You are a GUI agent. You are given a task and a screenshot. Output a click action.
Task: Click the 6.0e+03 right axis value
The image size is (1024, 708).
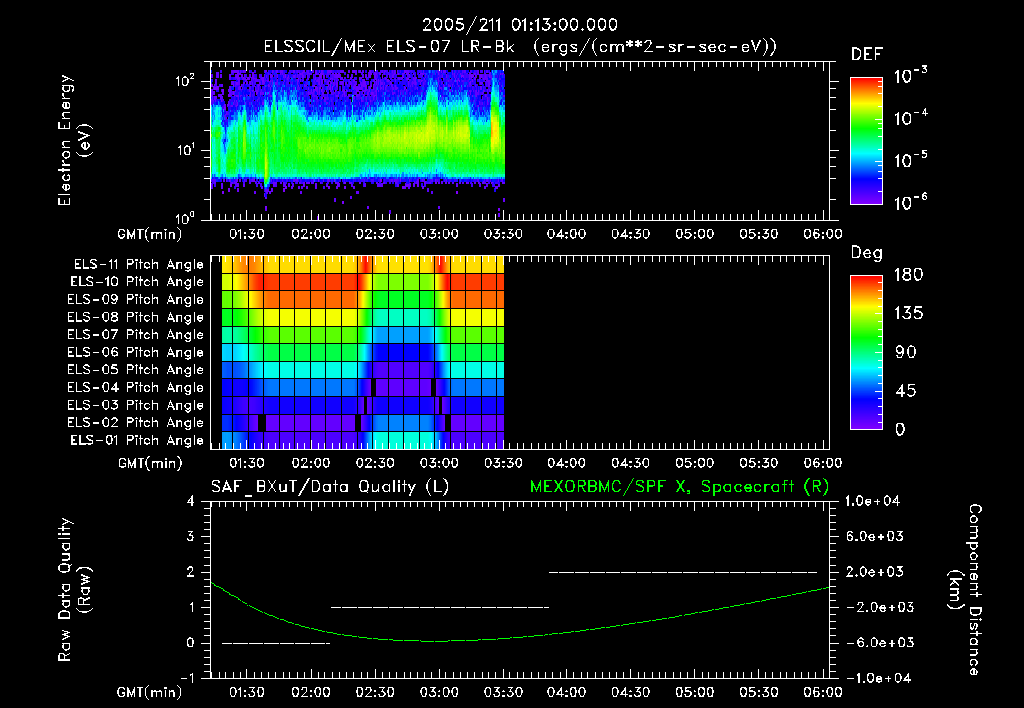click(x=875, y=537)
